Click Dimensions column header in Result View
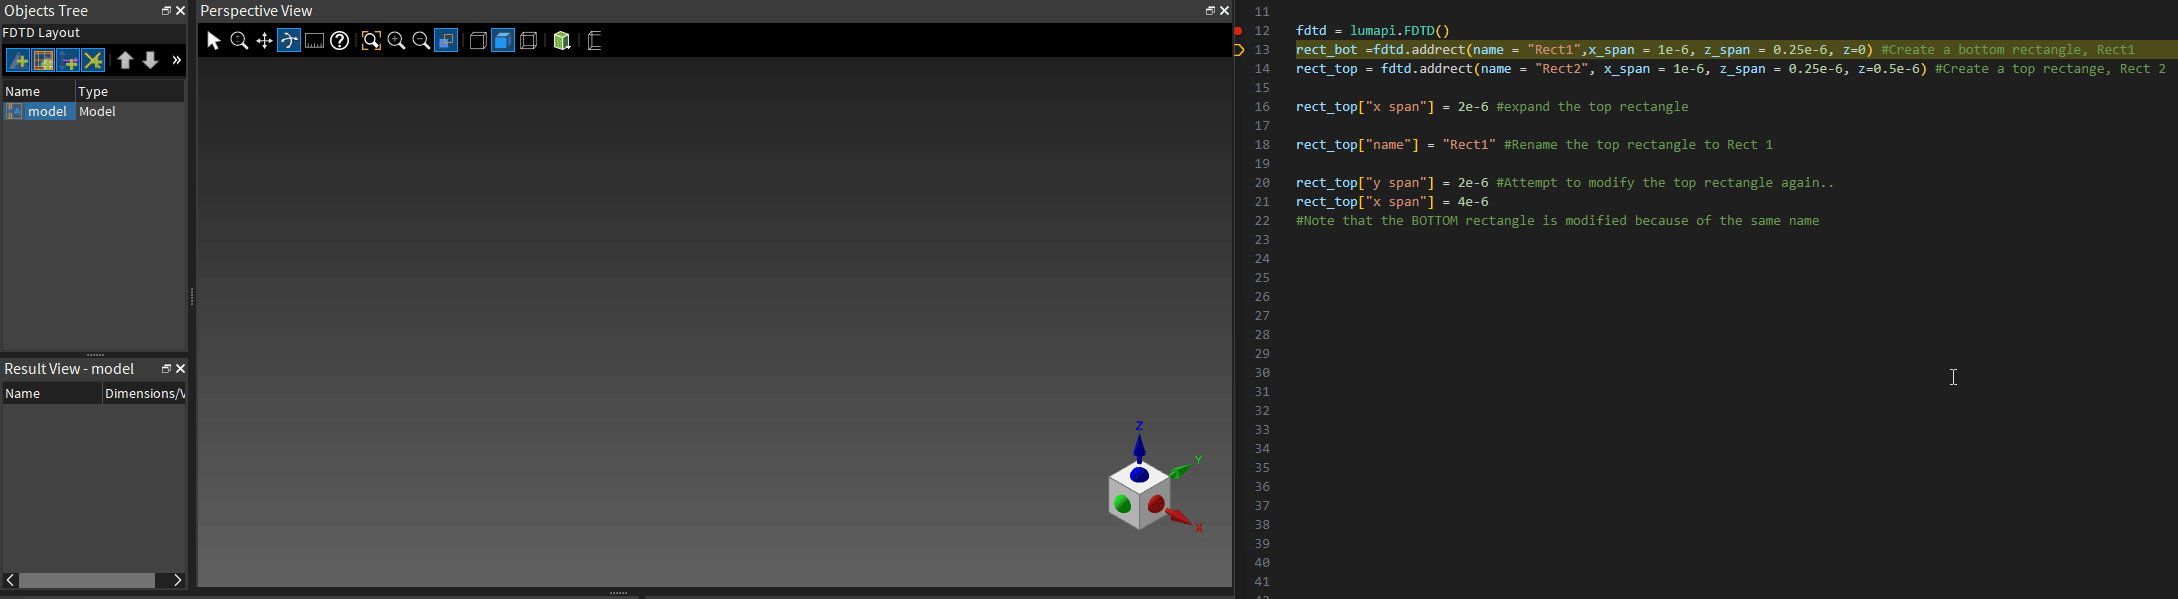 coord(144,394)
